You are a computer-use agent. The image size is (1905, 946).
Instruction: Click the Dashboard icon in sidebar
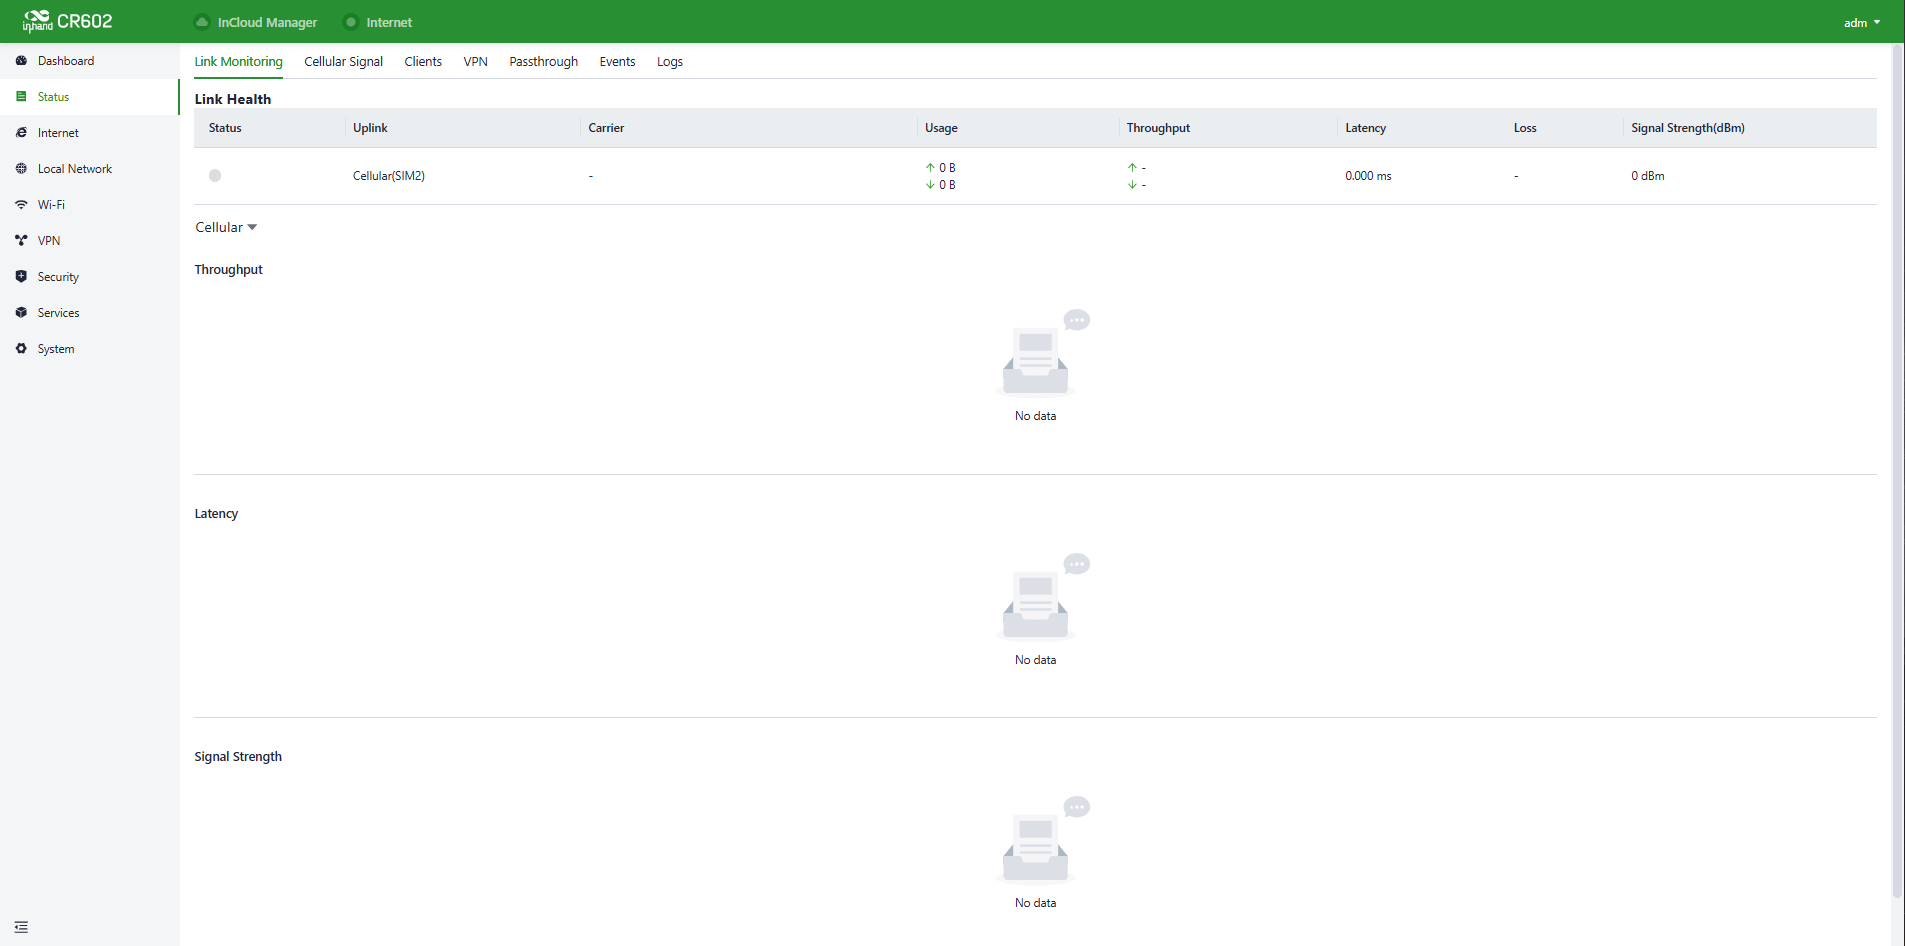pos(21,61)
